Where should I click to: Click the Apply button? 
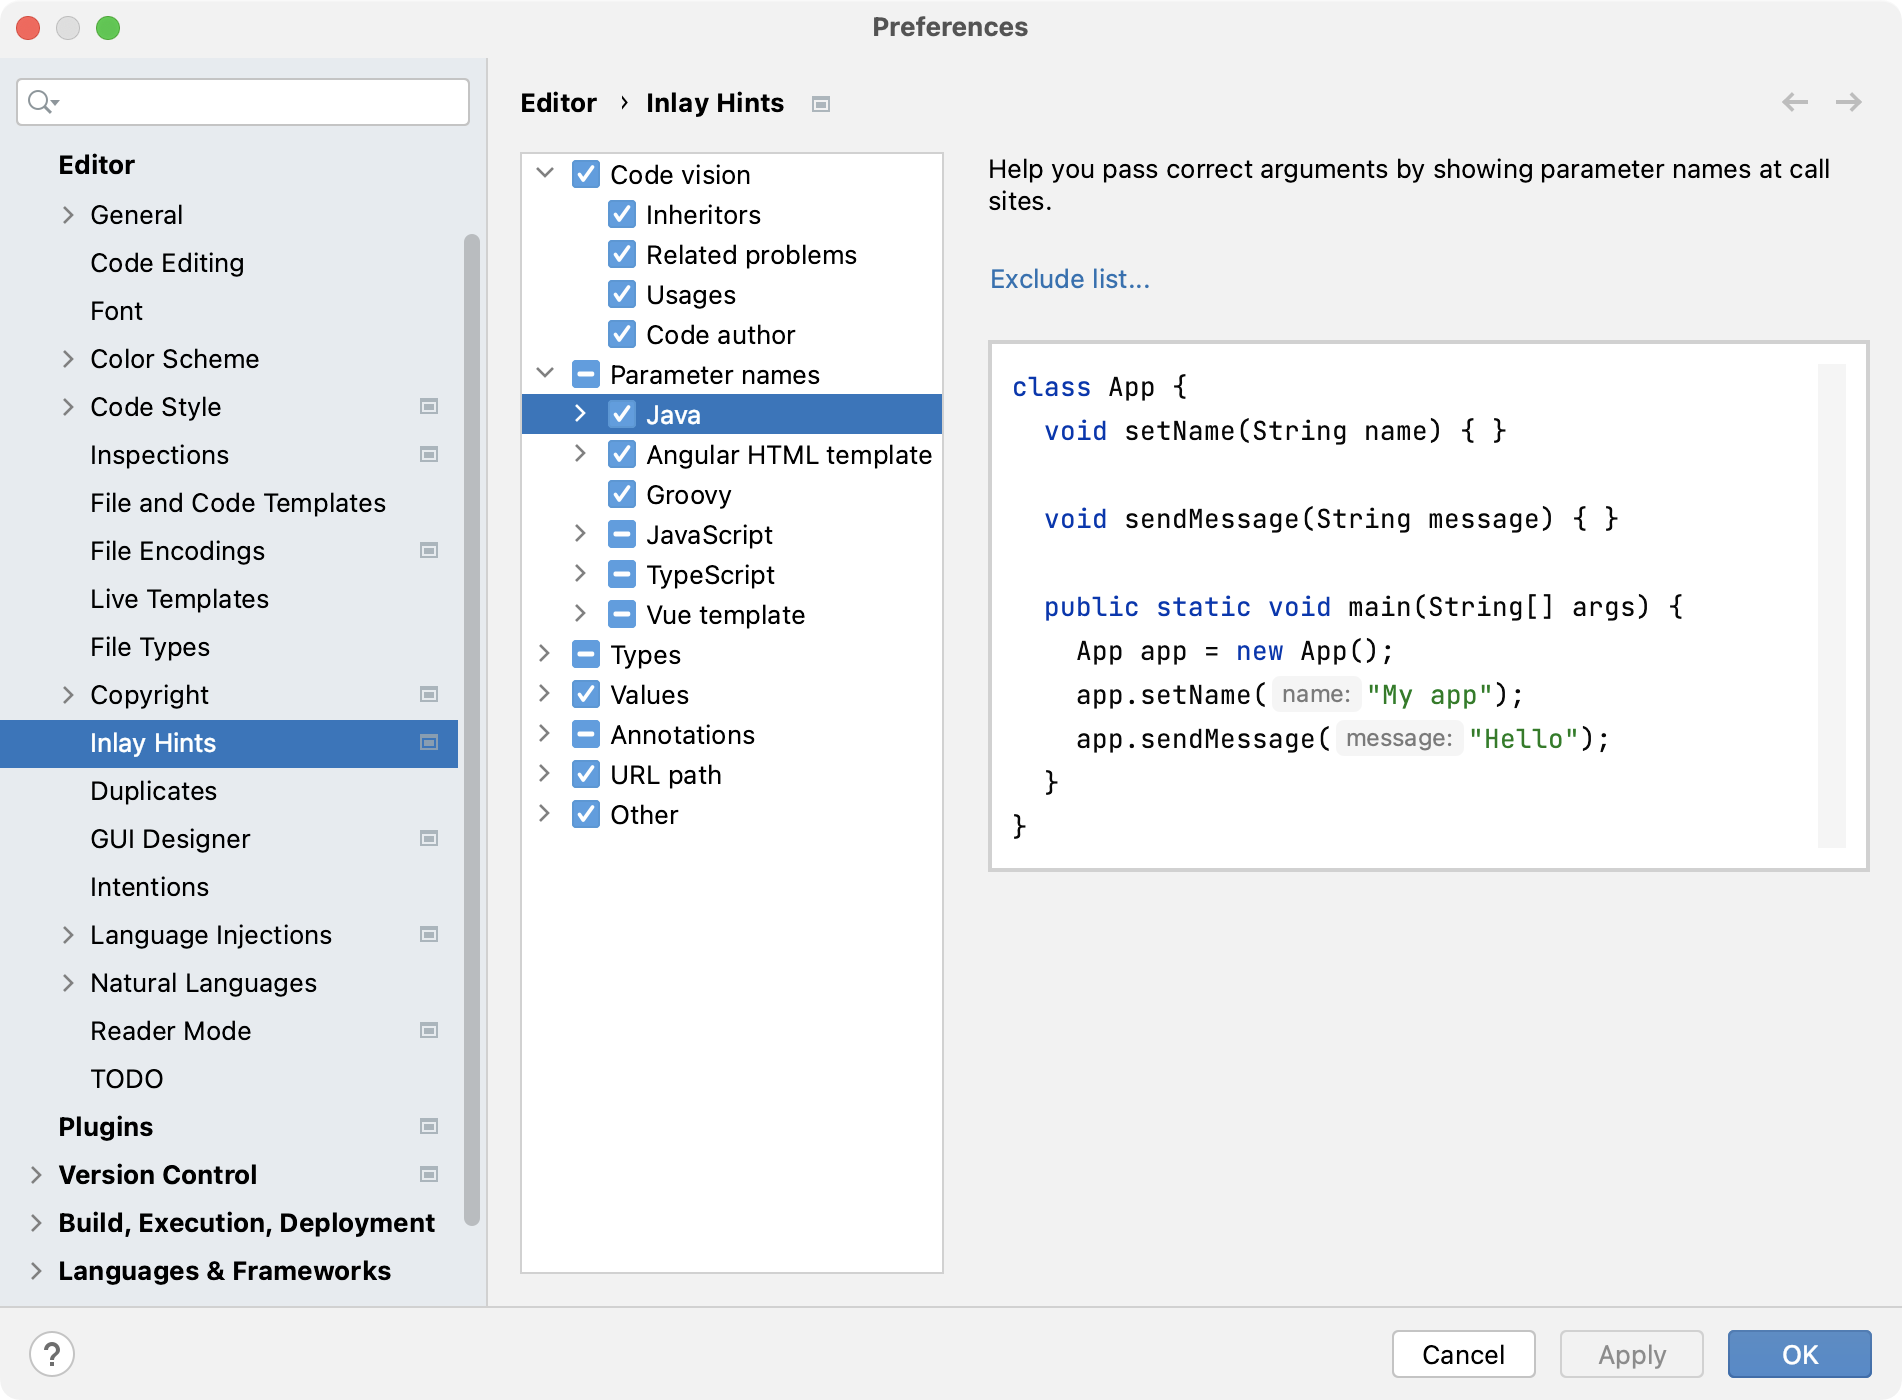[1631, 1354]
